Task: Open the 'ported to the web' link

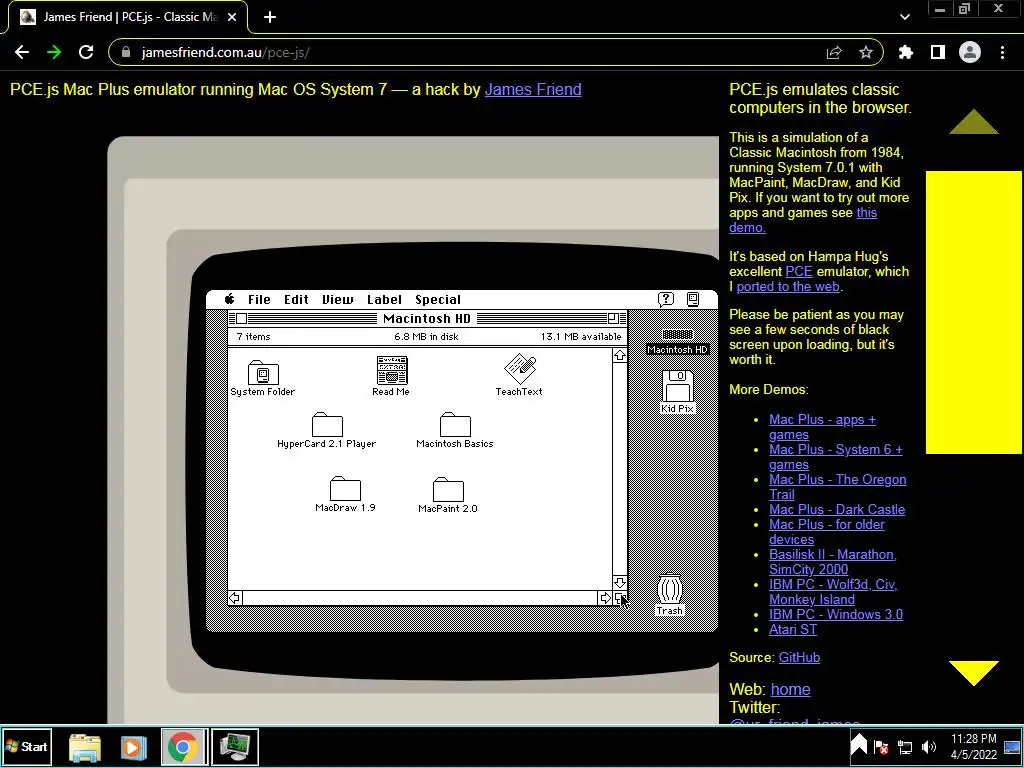Action: point(788,286)
